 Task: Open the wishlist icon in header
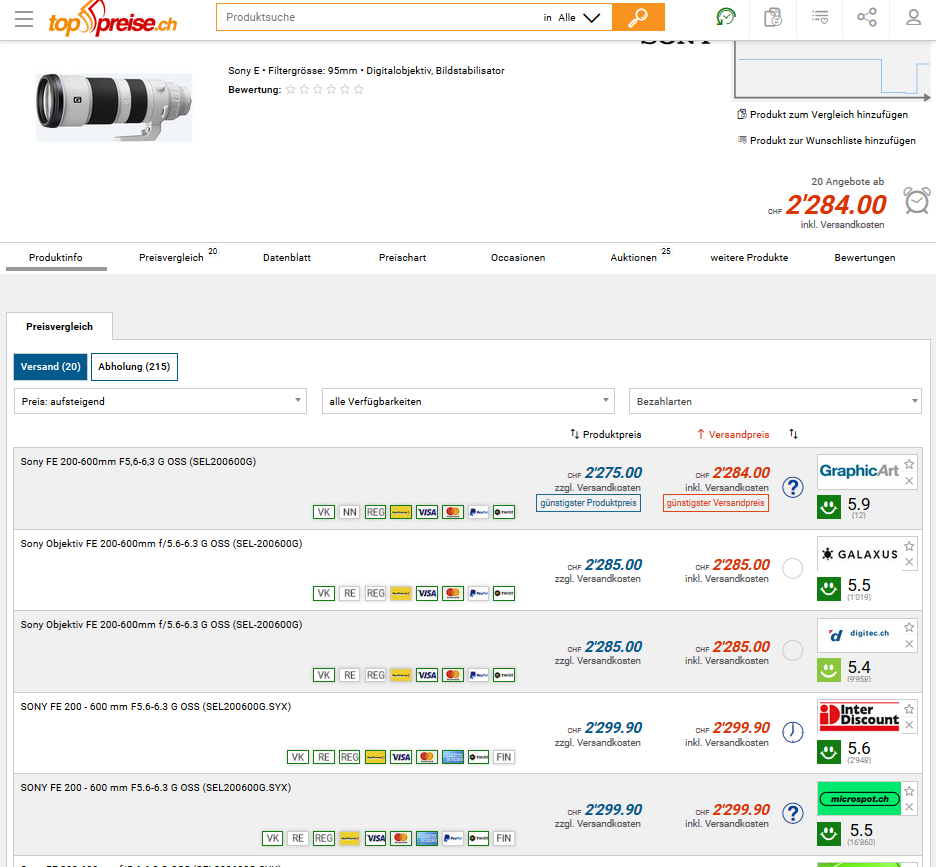(x=820, y=17)
